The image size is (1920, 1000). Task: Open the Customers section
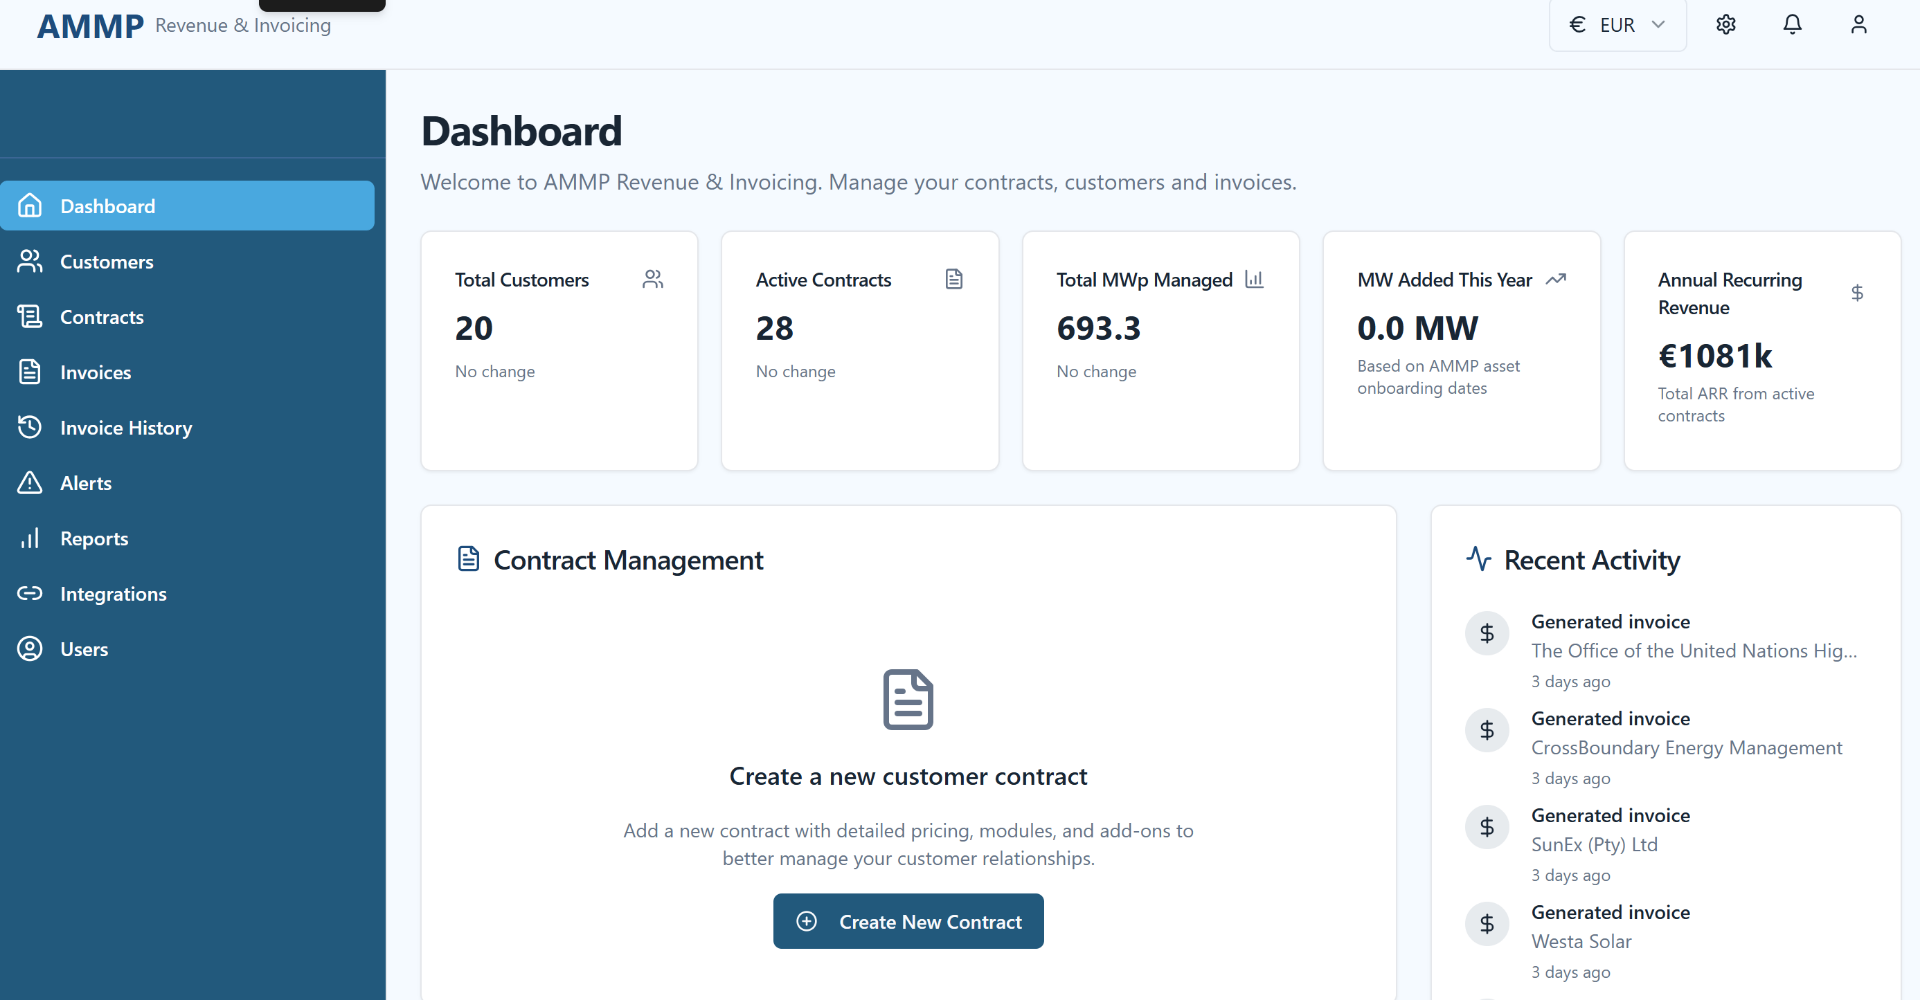click(x=107, y=261)
